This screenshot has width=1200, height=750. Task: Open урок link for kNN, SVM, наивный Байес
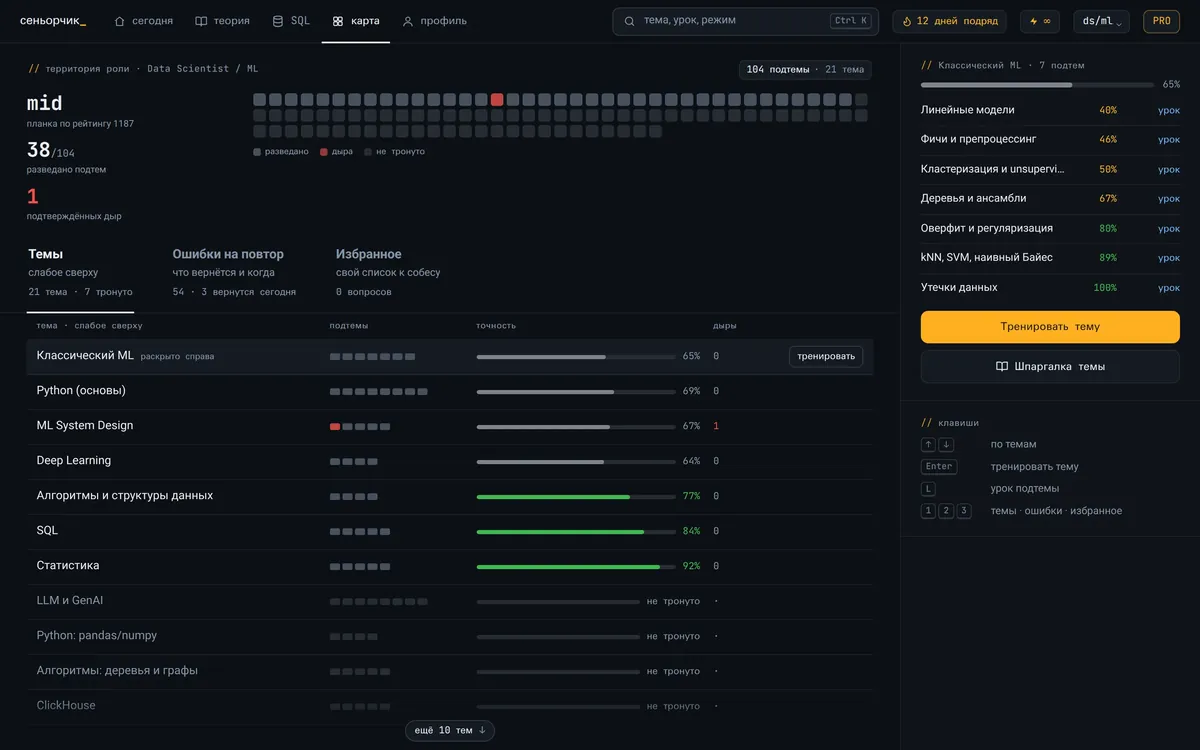[1169, 258]
